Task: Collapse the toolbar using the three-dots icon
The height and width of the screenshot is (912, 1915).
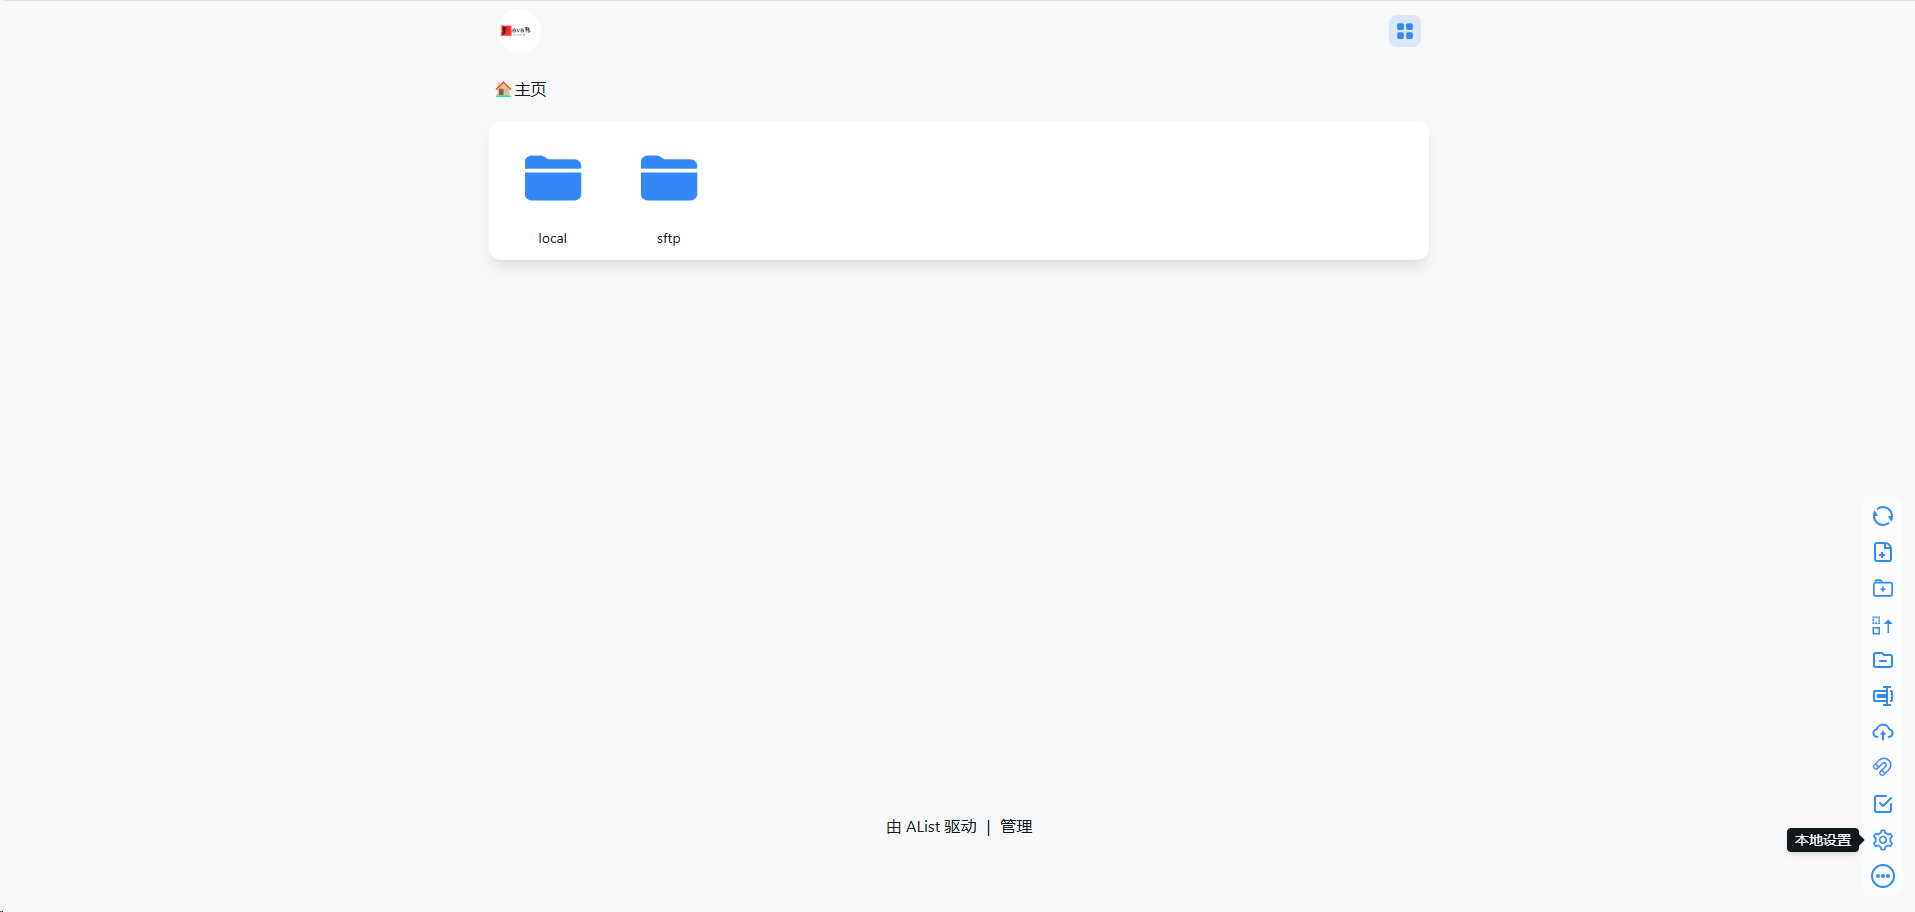Action: coord(1882,876)
